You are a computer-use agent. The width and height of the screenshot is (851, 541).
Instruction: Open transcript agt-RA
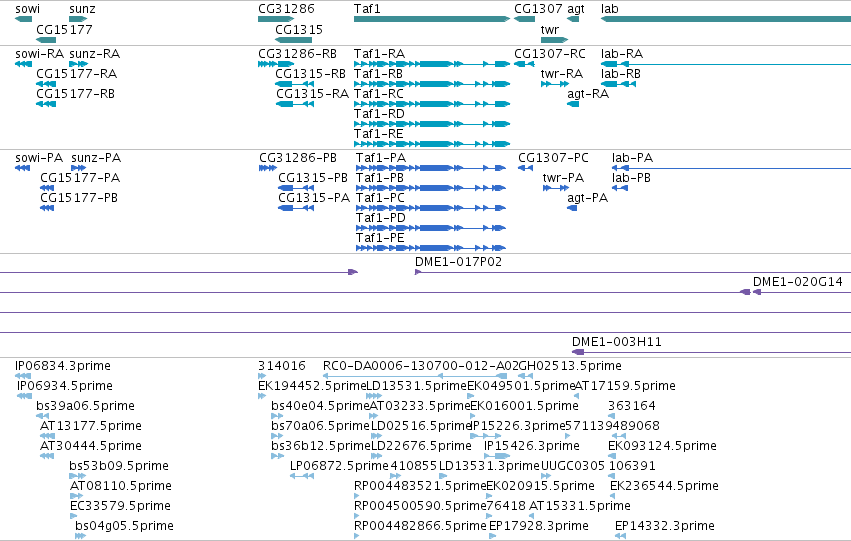point(588,94)
